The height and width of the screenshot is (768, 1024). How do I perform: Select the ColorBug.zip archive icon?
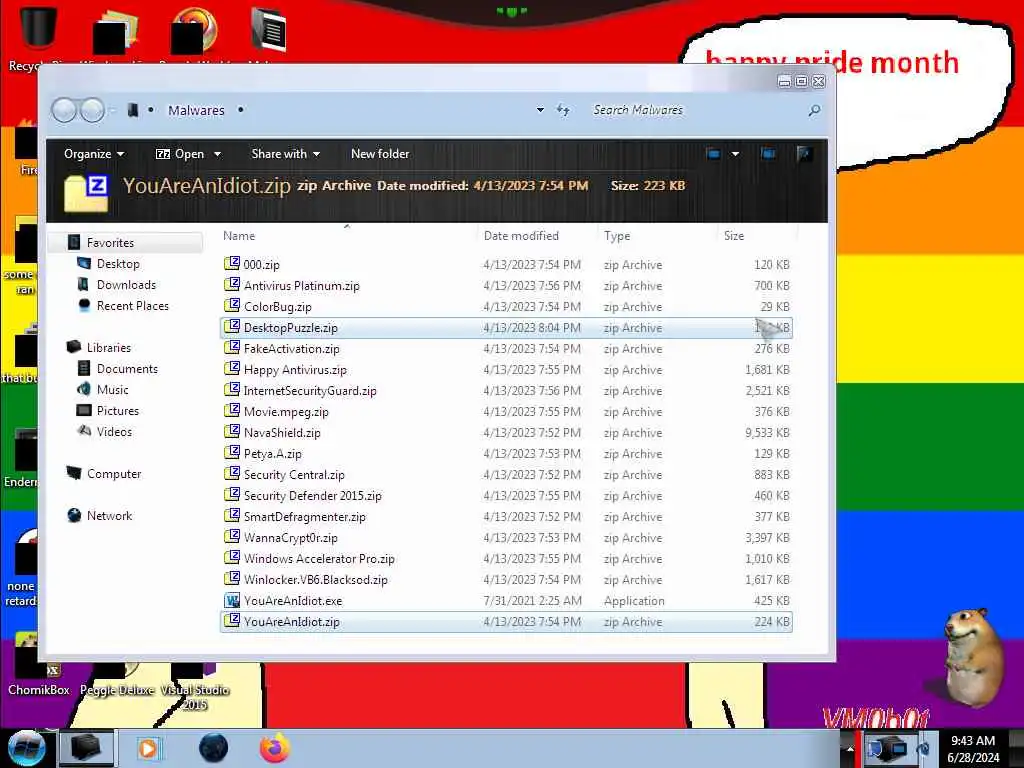[x=231, y=306]
